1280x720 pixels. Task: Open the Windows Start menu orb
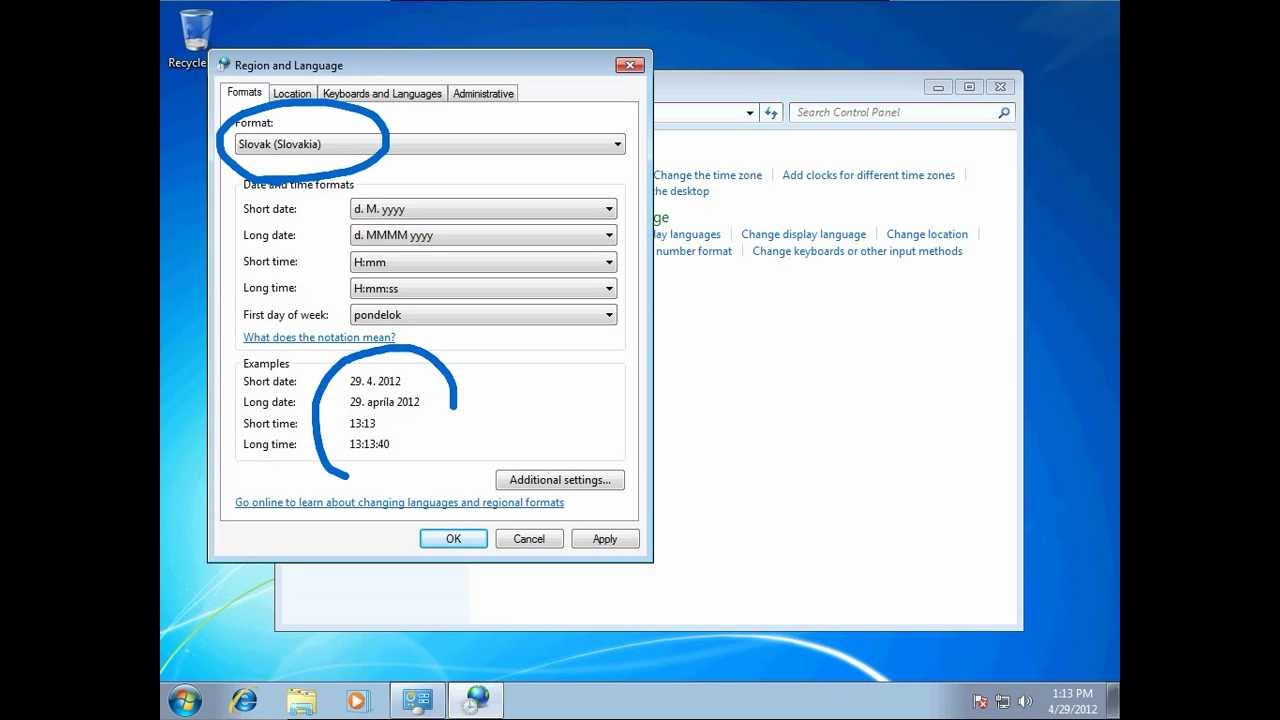[x=185, y=701]
